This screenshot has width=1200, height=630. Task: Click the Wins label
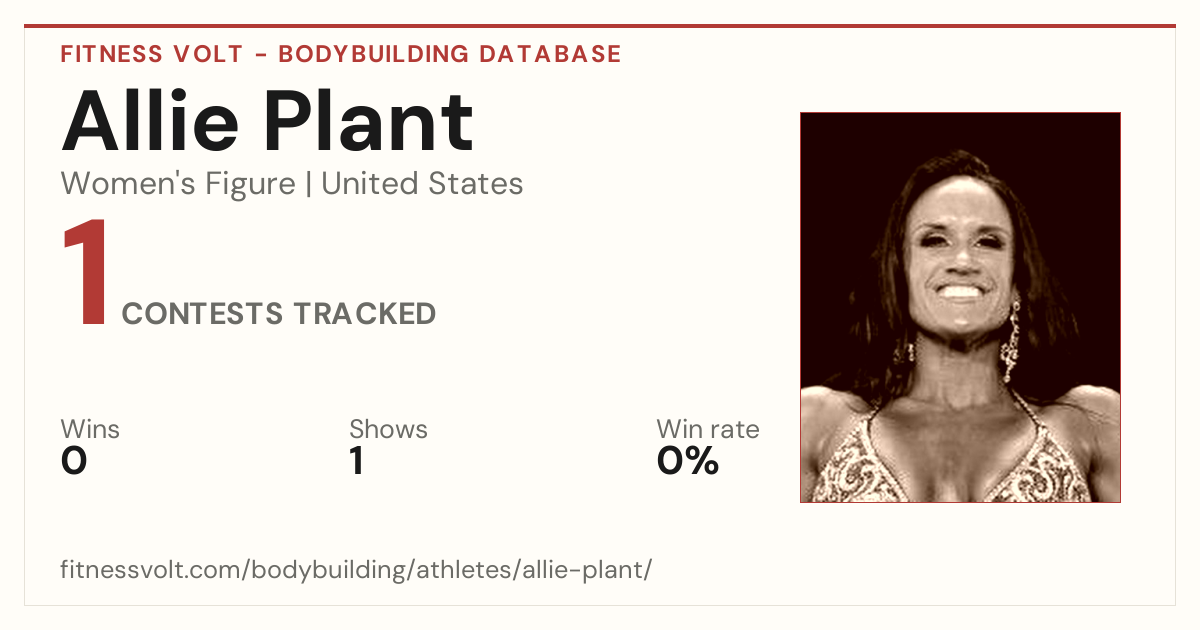point(90,430)
